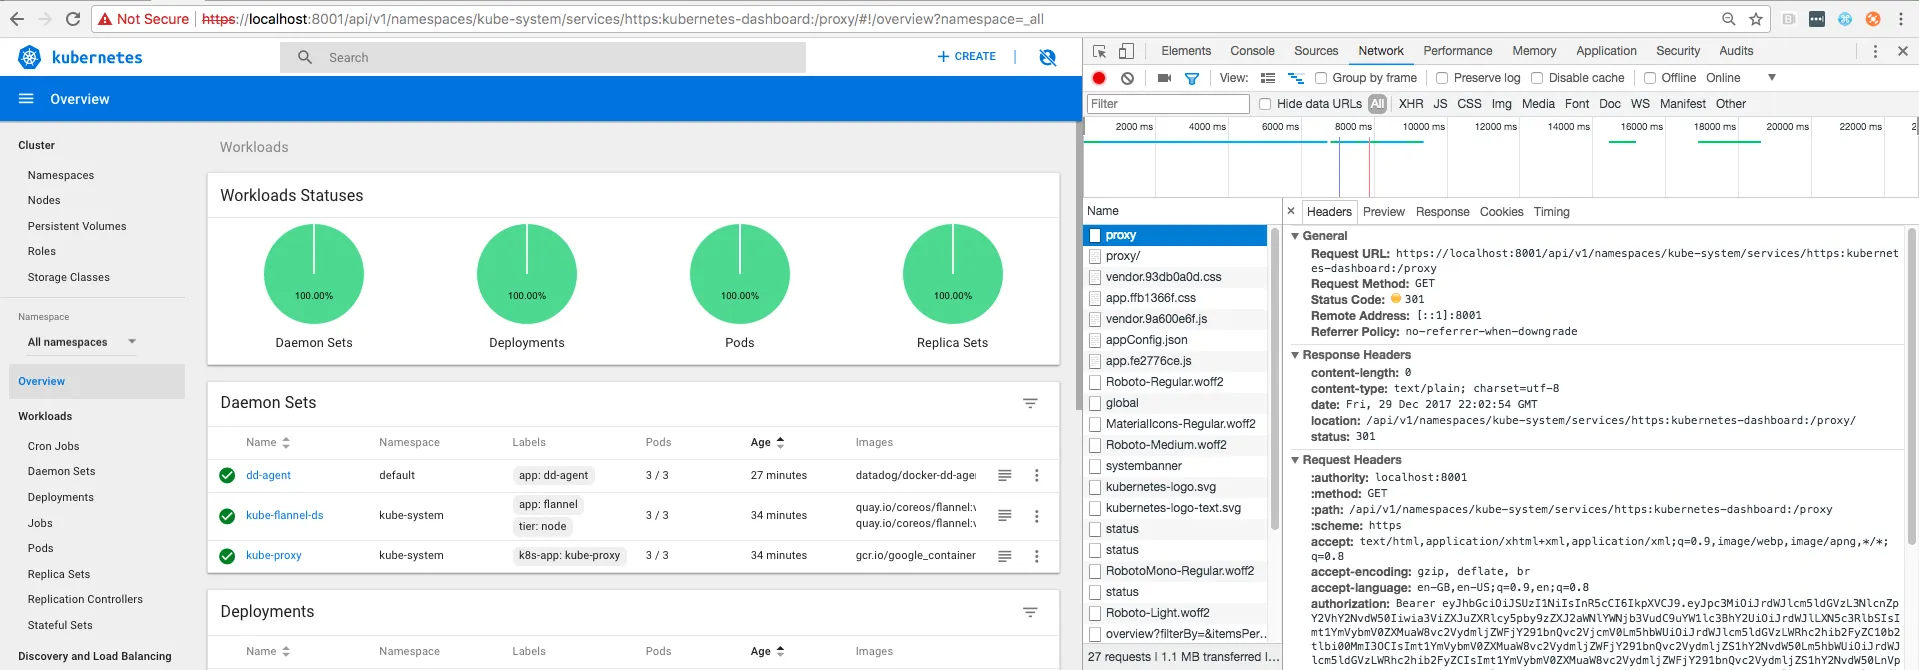Open the DevTools three-dot customize menu
1919x670 pixels.
click(1875, 51)
